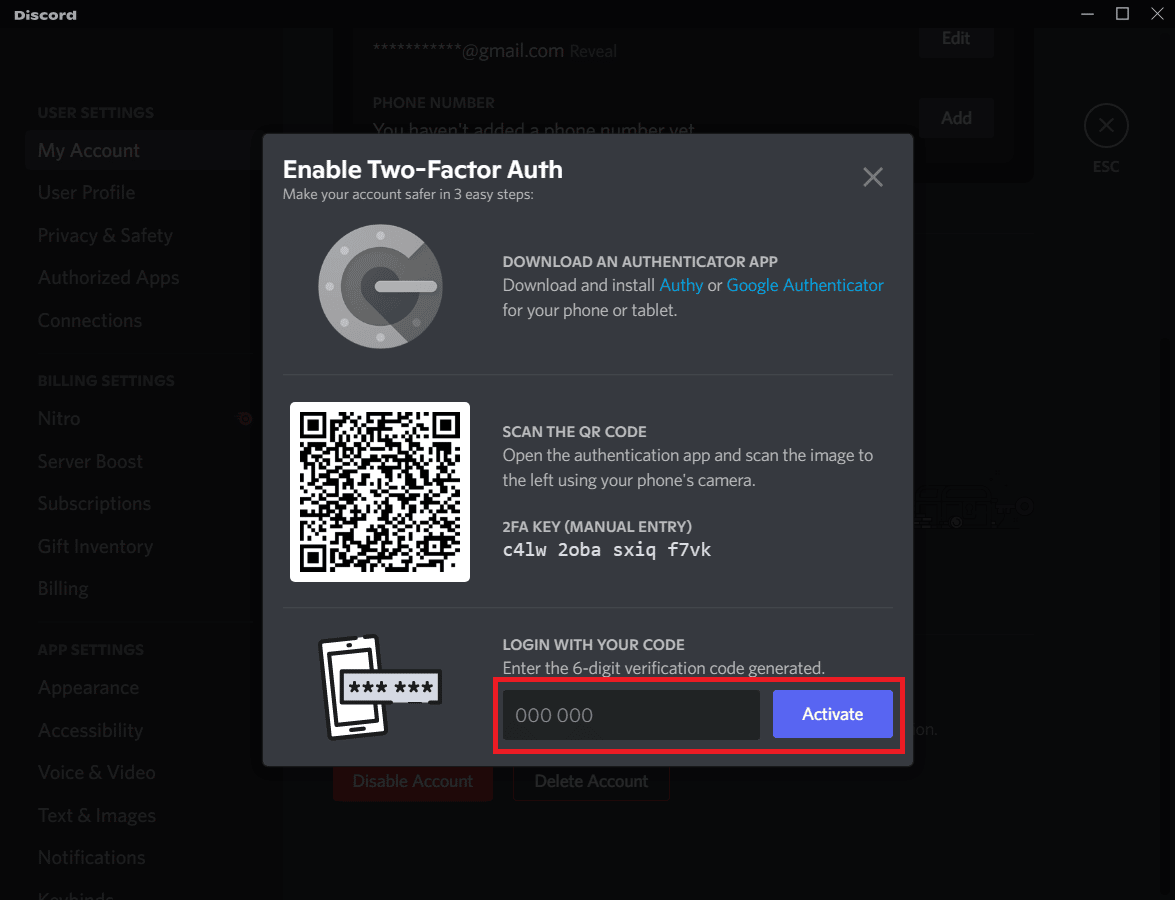The width and height of the screenshot is (1175, 900).
Task: Click the Nitro badge icon in sidebar
Action: point(244,419)
